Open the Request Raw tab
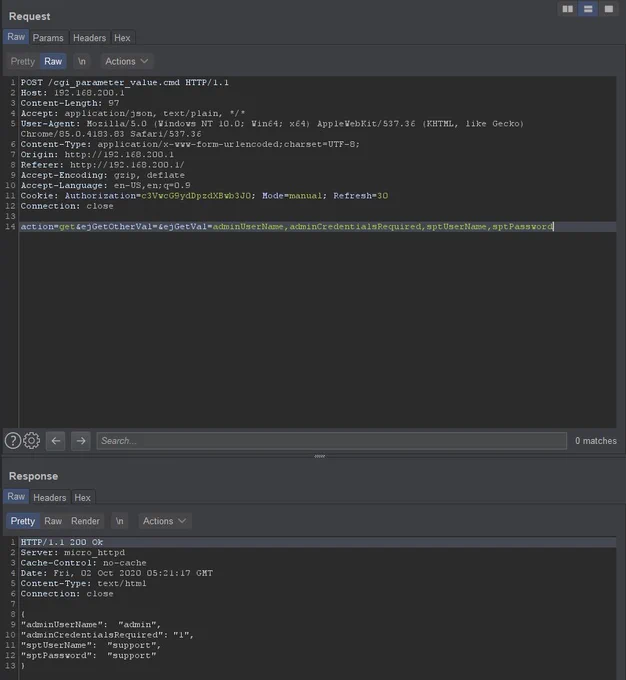Image resolution: width=626 pixels, height=680 pixels. [x=16, y=37]
